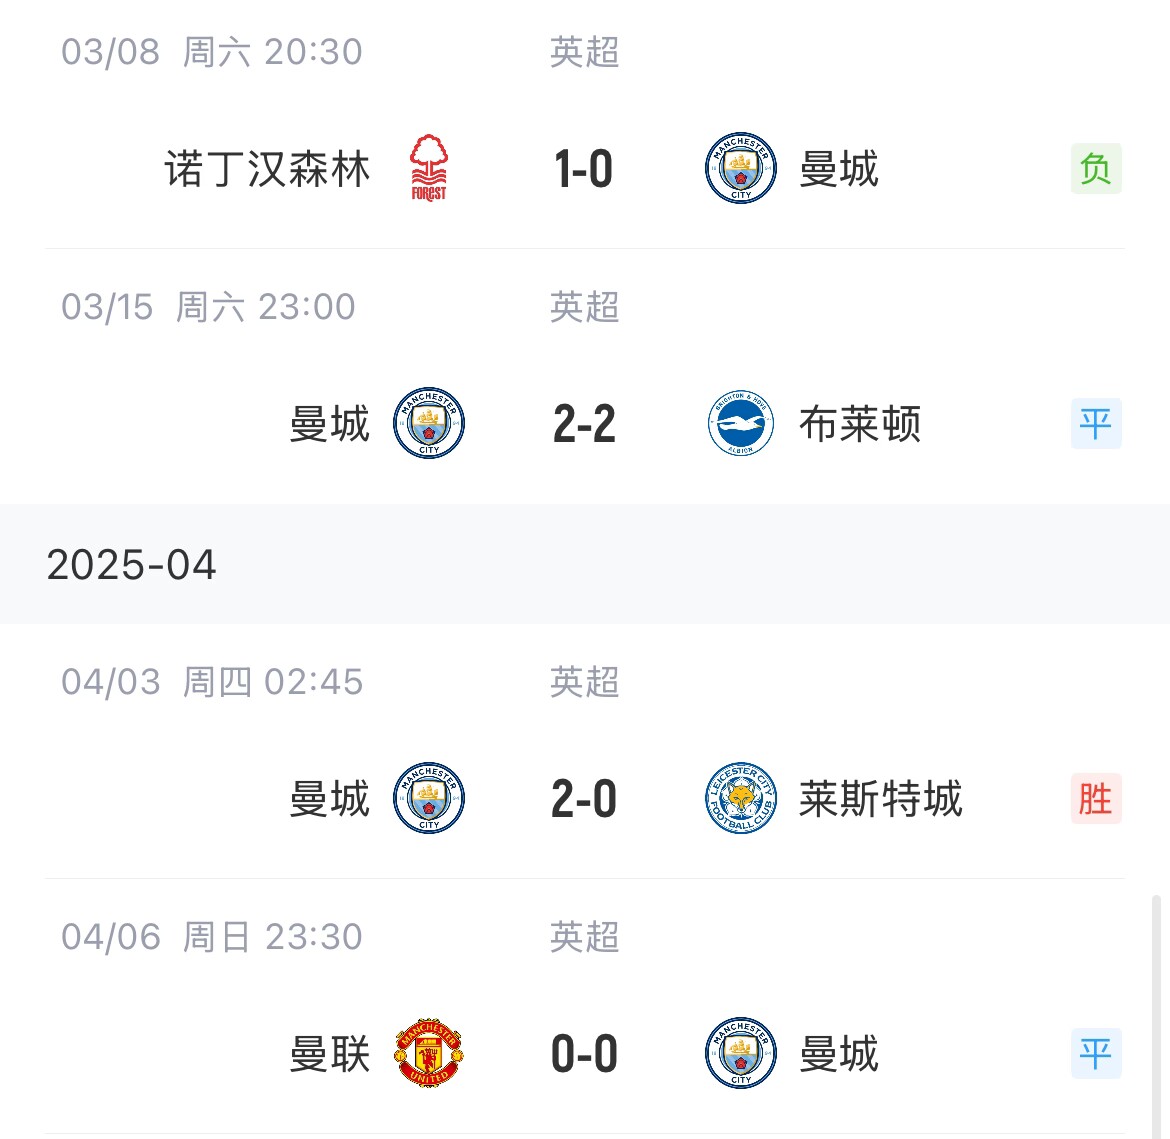This screenshot has width=1170, height=1139.
Task: Tap Manchester City crest in the 04/03 match
Action: (429, 798)
